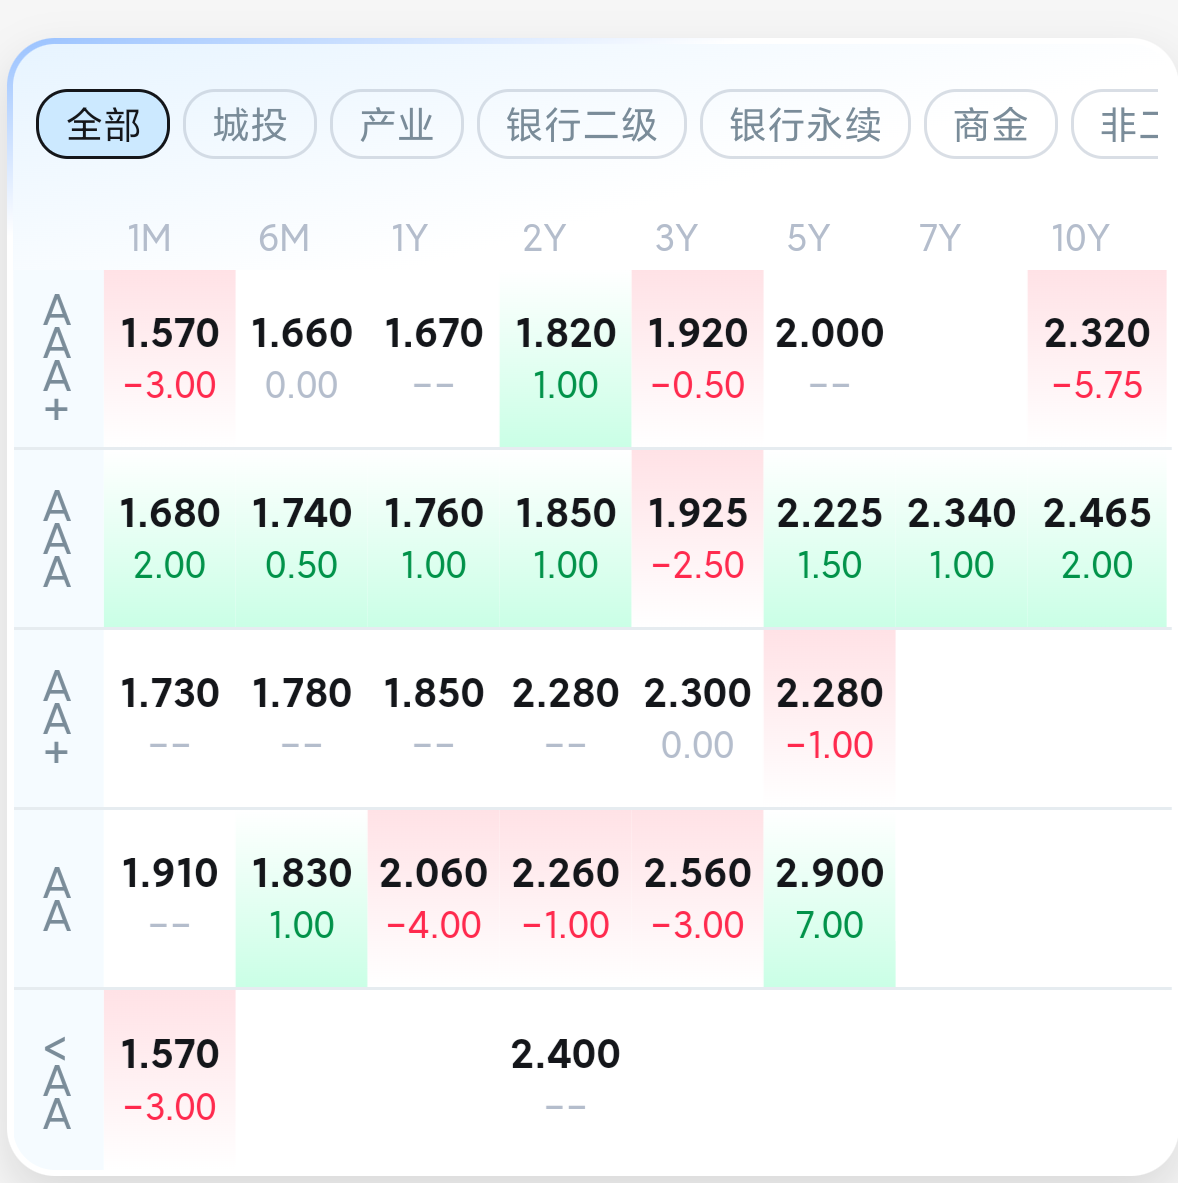Select the AAA+ rating row label
Image resolution: width=1178 pixels, height=1183 pixels.
tap(58, 358)
